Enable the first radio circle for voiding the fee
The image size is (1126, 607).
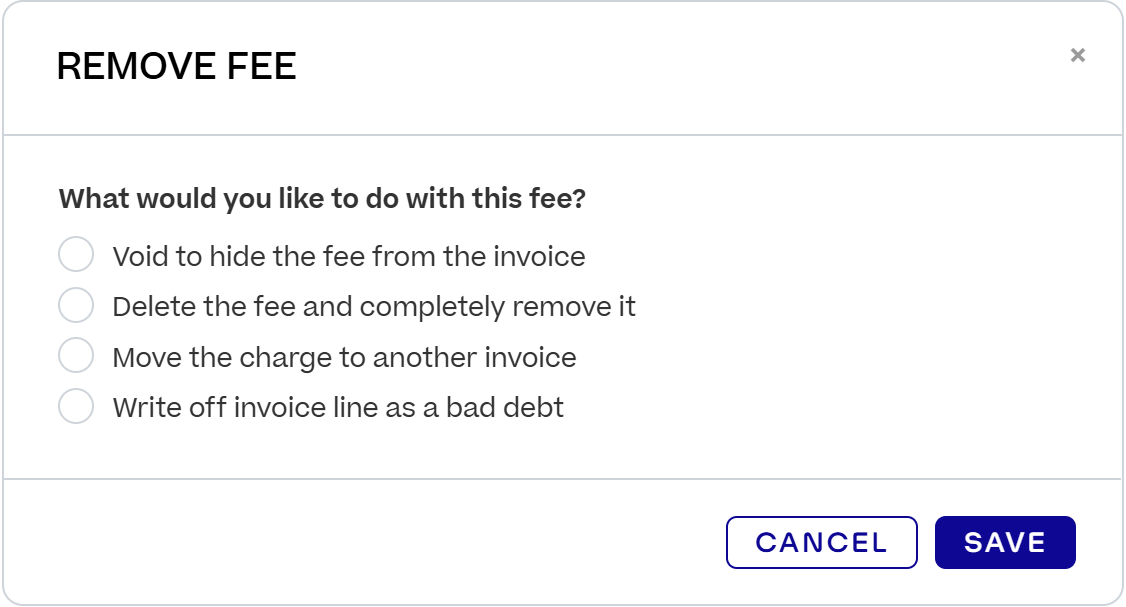pos(76,255)
